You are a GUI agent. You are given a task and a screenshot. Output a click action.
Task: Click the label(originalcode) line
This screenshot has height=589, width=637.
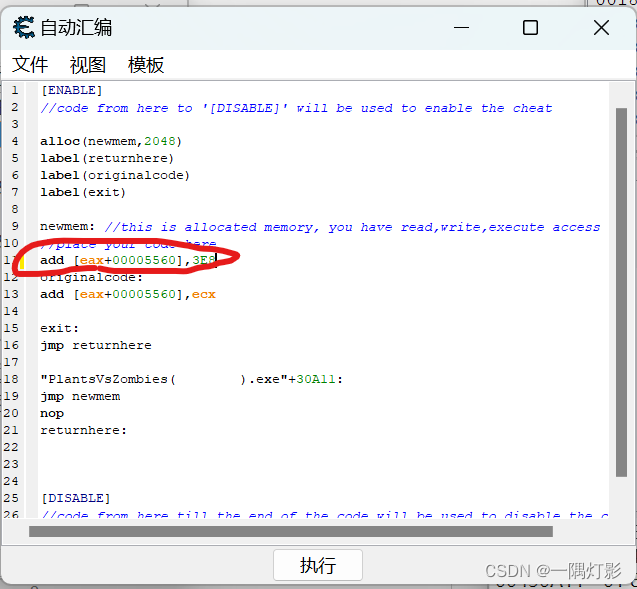coord(115,175)
